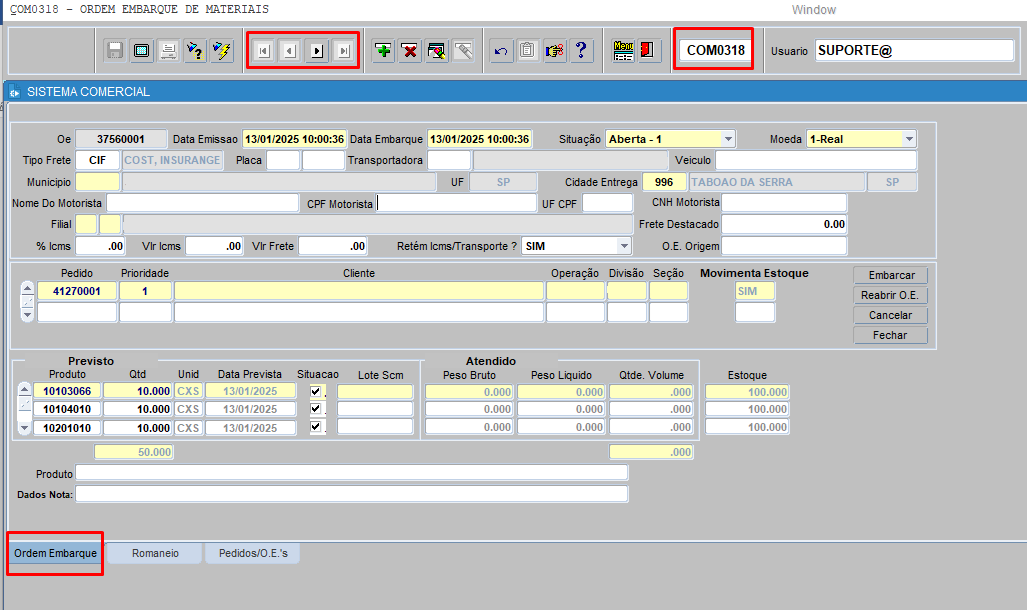Go to previous record arrow icon
The image size is (1027, 610).
click(x=290, y=50)
